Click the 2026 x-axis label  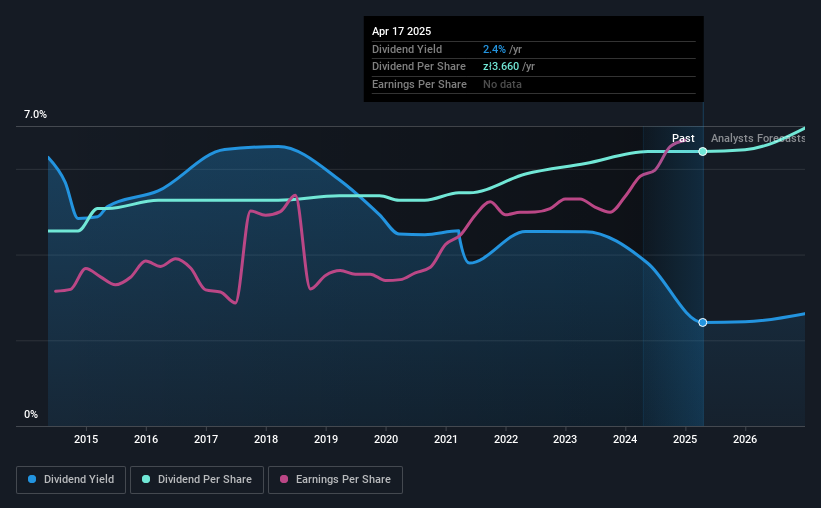[x=745, y=439]
